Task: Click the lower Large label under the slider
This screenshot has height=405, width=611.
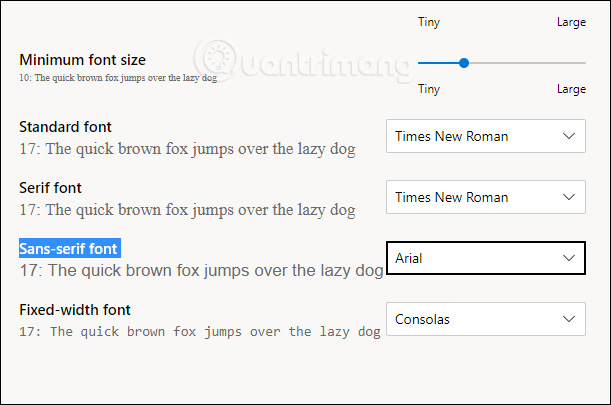Action: point(571,89)
